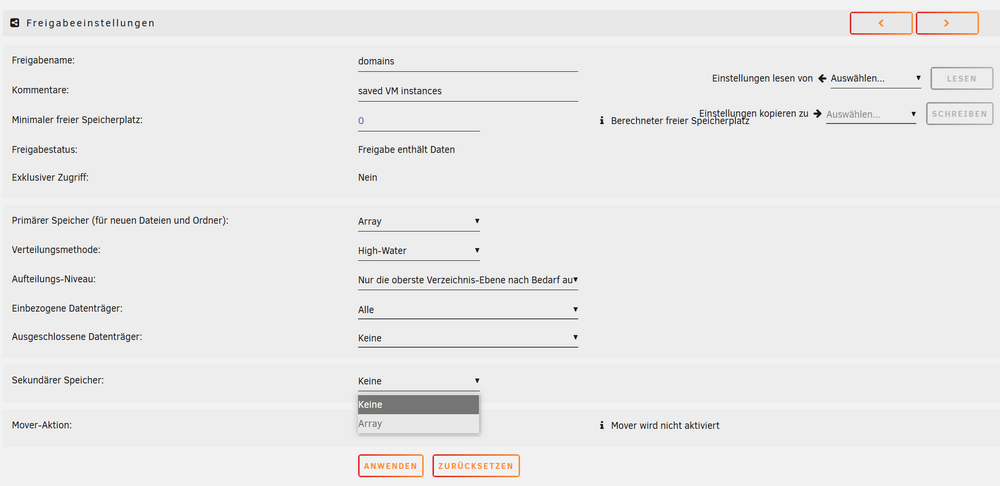
Task: Click the Sekundärer Speicher label
Action: tap(58, 380)
